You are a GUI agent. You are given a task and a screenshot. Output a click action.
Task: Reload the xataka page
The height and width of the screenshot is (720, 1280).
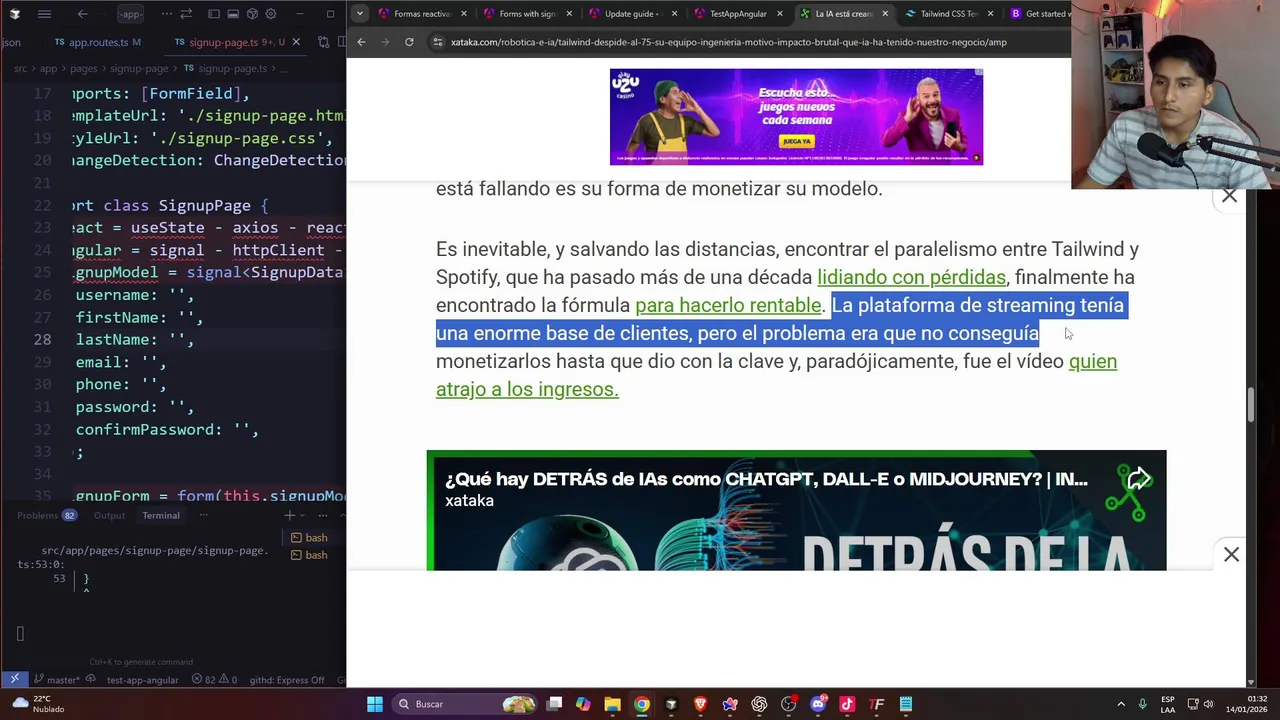(409, 42)
